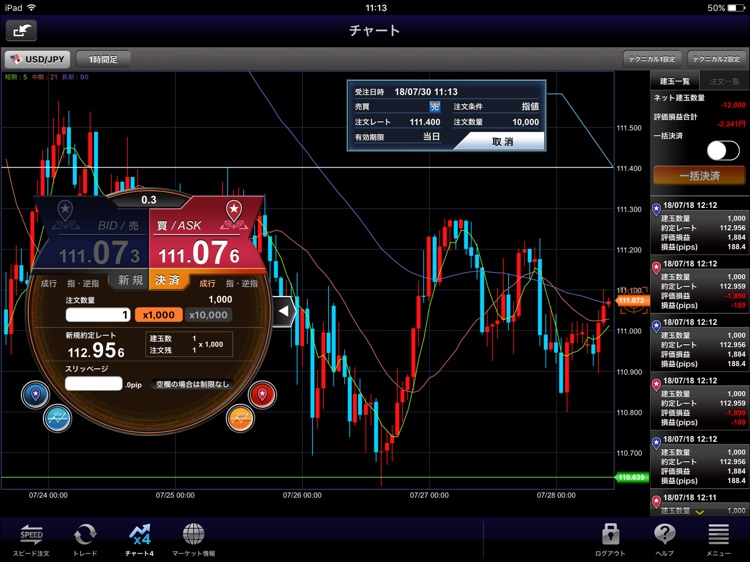Toggle the 一括決済 switch

point(723,151)
